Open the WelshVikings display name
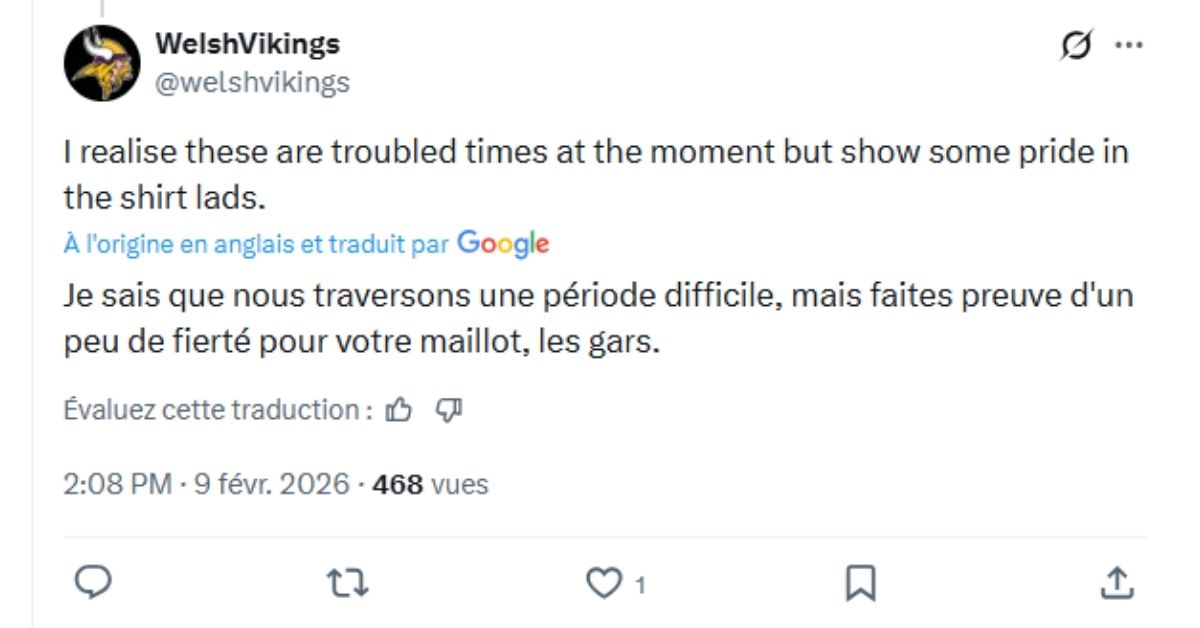The height and width of the screenshot is (628, 1200). coord(247,44)
